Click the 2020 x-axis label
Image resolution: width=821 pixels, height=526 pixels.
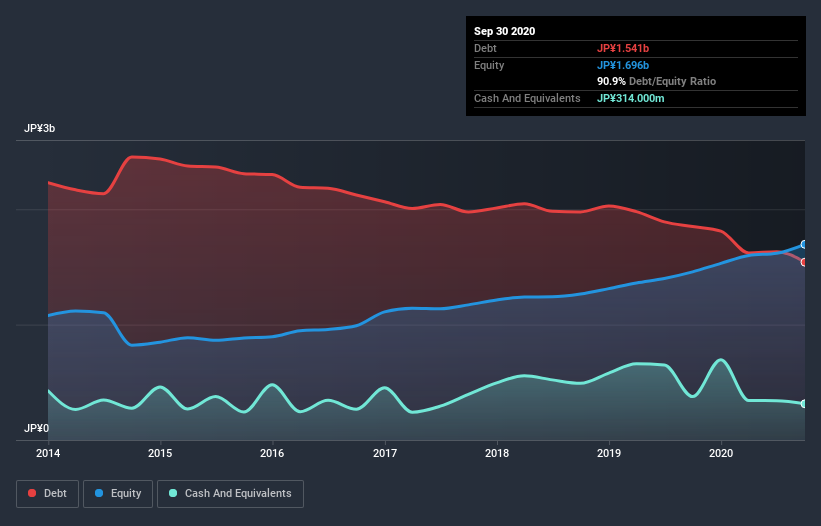[721, 453]
